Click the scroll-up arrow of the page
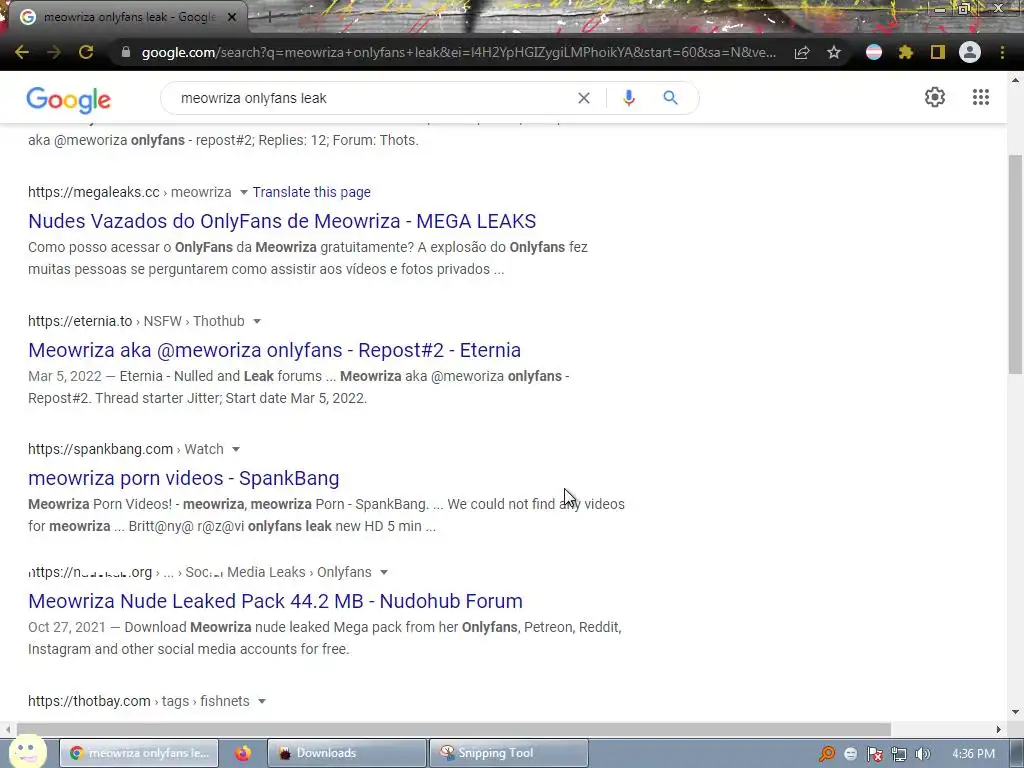Image resolution: width=1024 pixels, height=768 pixels. click(x=1016, y=80)
